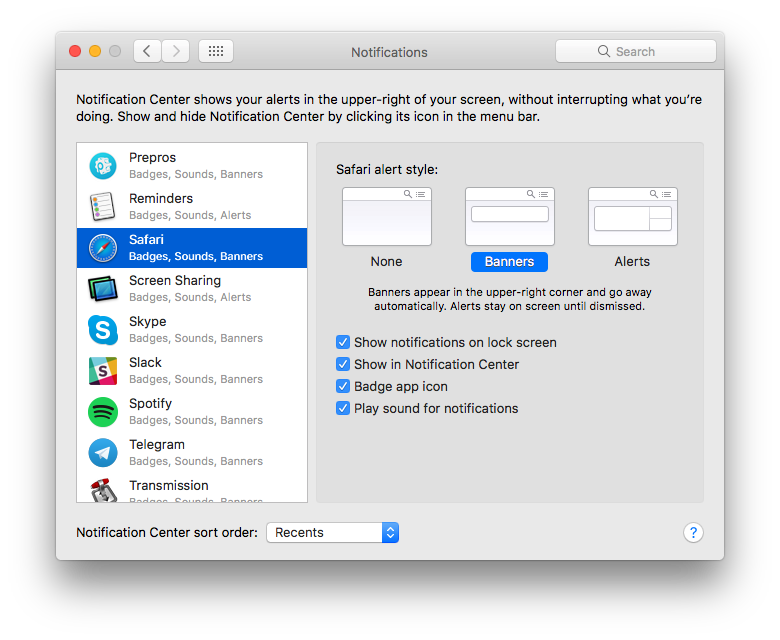Screen dimensions: 780x640
Task: Uncheck Show notifications on lock screen
Action: click(343, 342)
